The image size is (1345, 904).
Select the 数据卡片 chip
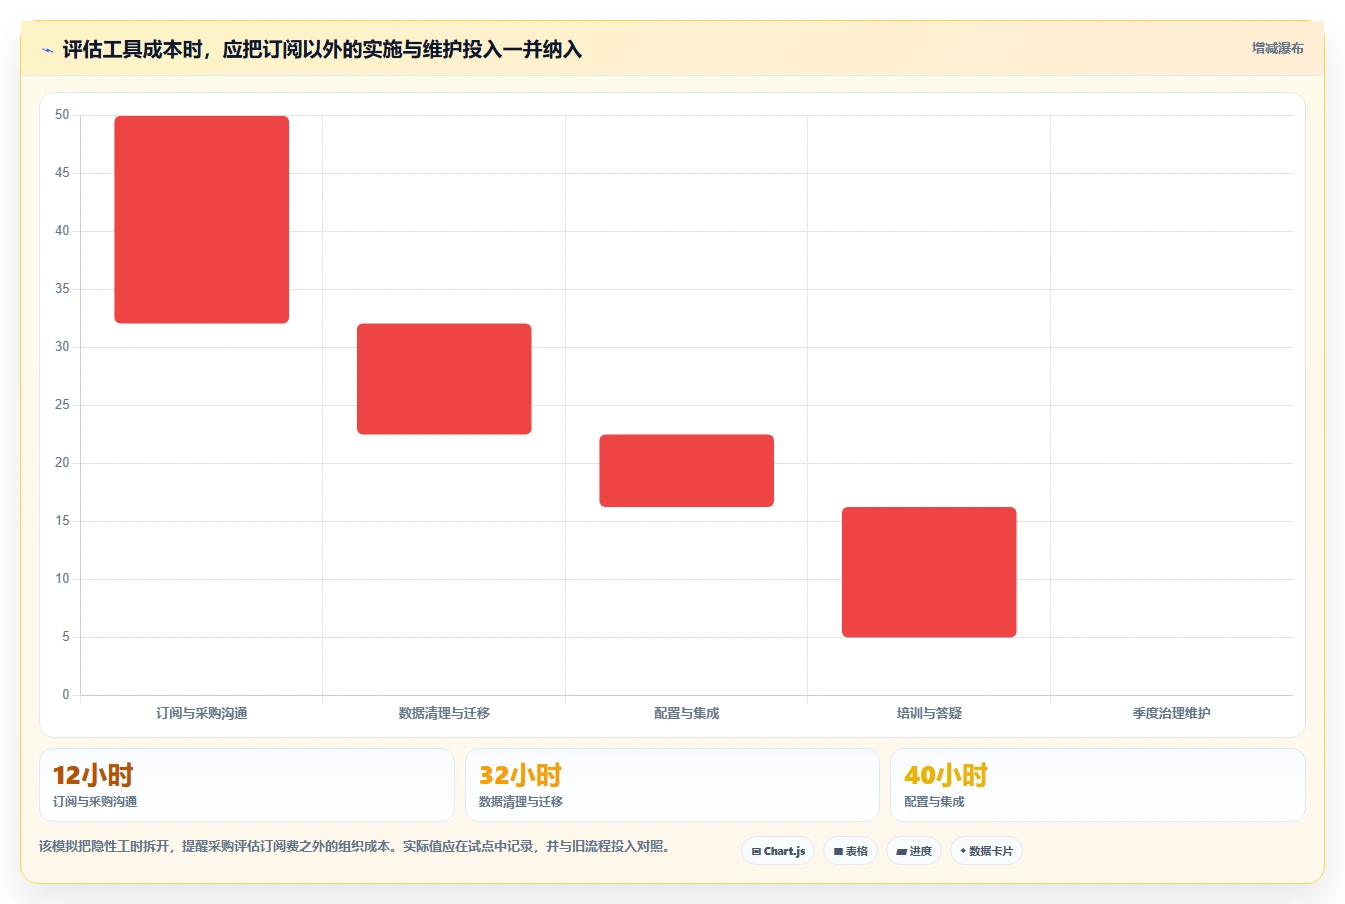coord(986,851)
